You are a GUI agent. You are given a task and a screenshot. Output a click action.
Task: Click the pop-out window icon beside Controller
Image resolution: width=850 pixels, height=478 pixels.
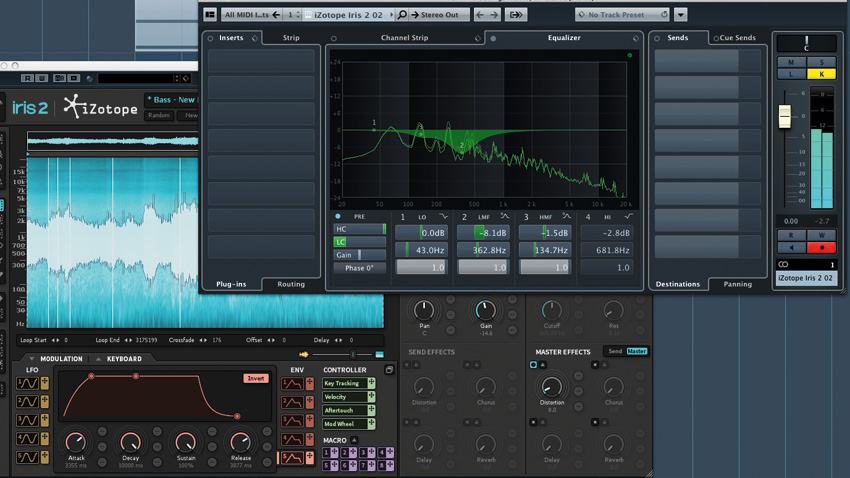coord(389,370)
